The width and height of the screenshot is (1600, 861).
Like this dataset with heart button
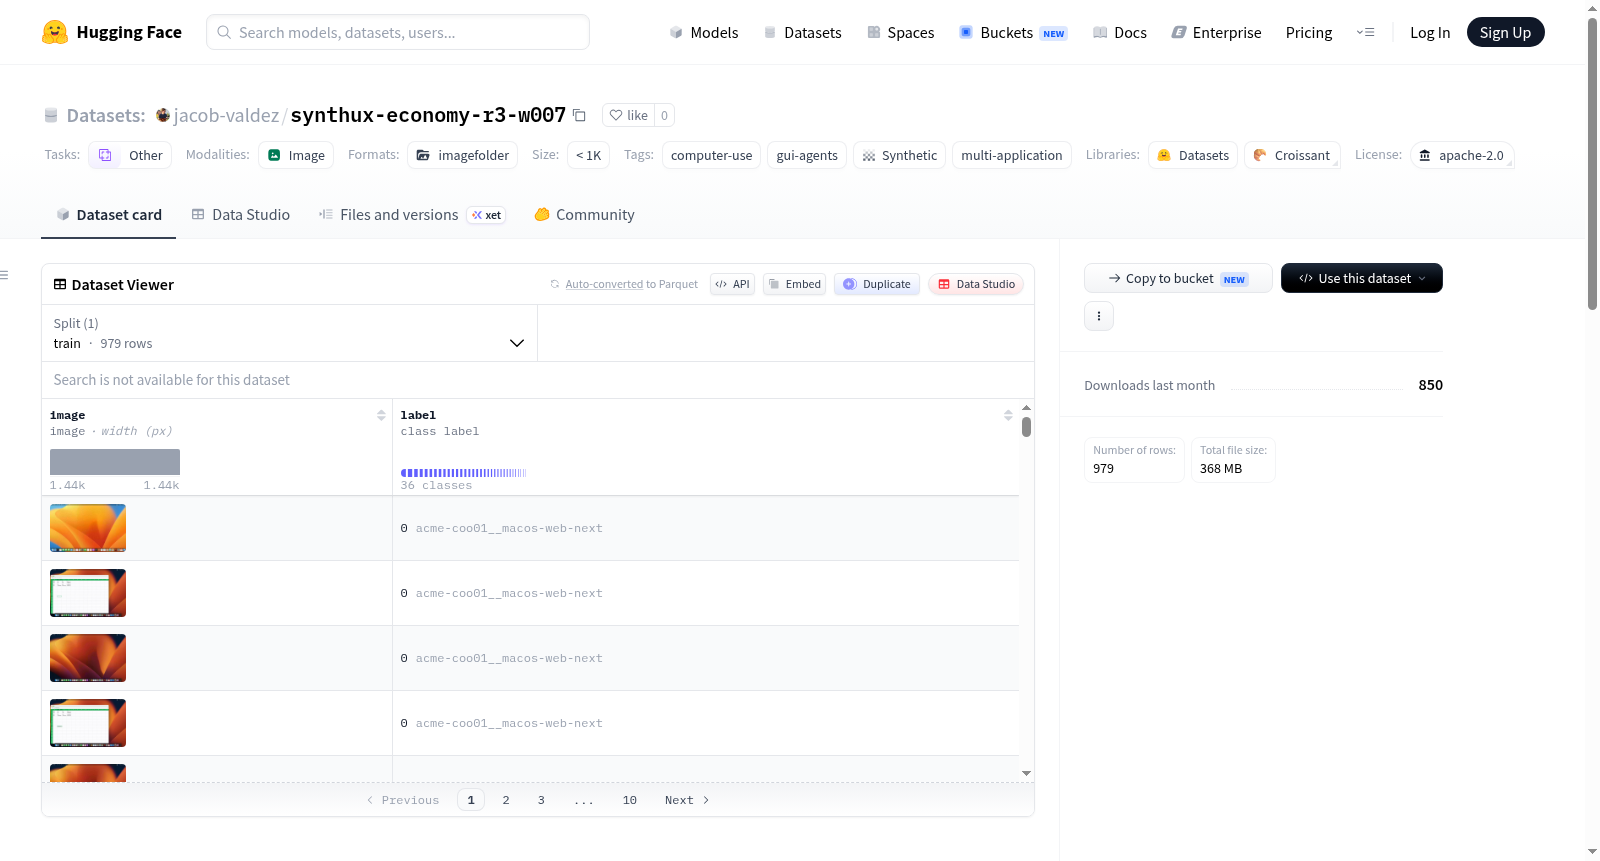point(628,115)
